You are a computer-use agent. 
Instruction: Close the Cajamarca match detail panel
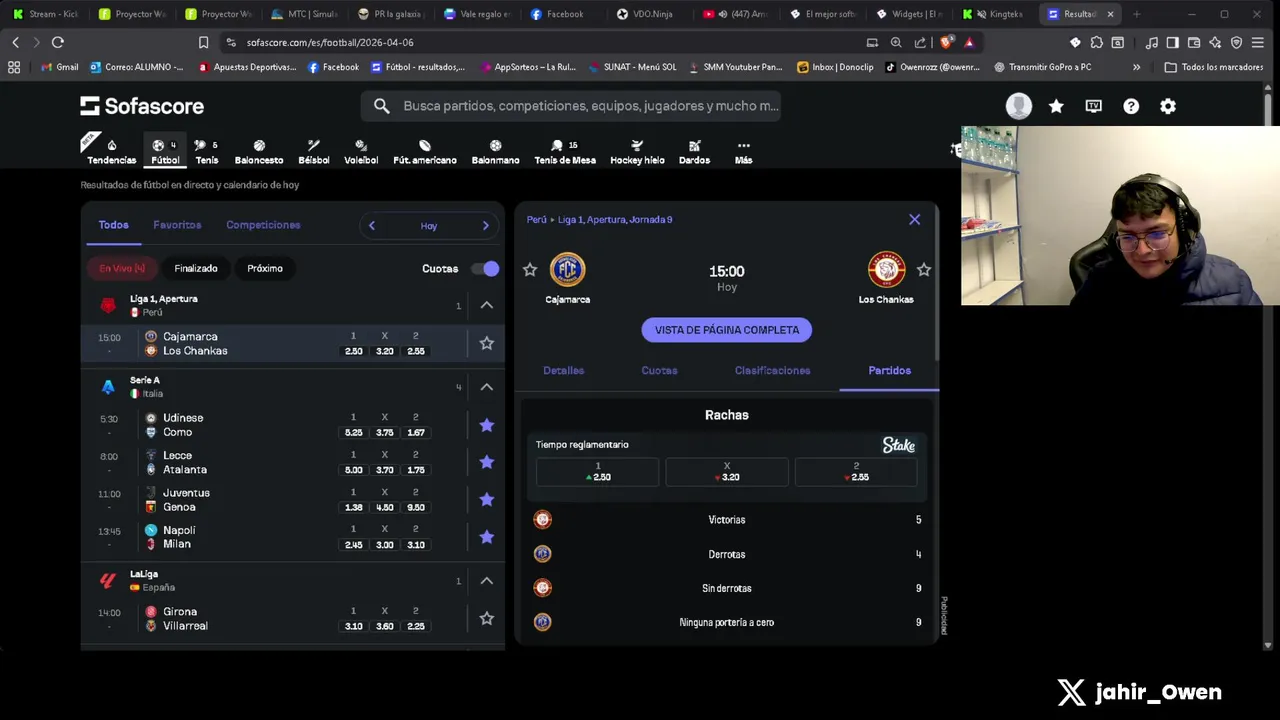point(914,219)
